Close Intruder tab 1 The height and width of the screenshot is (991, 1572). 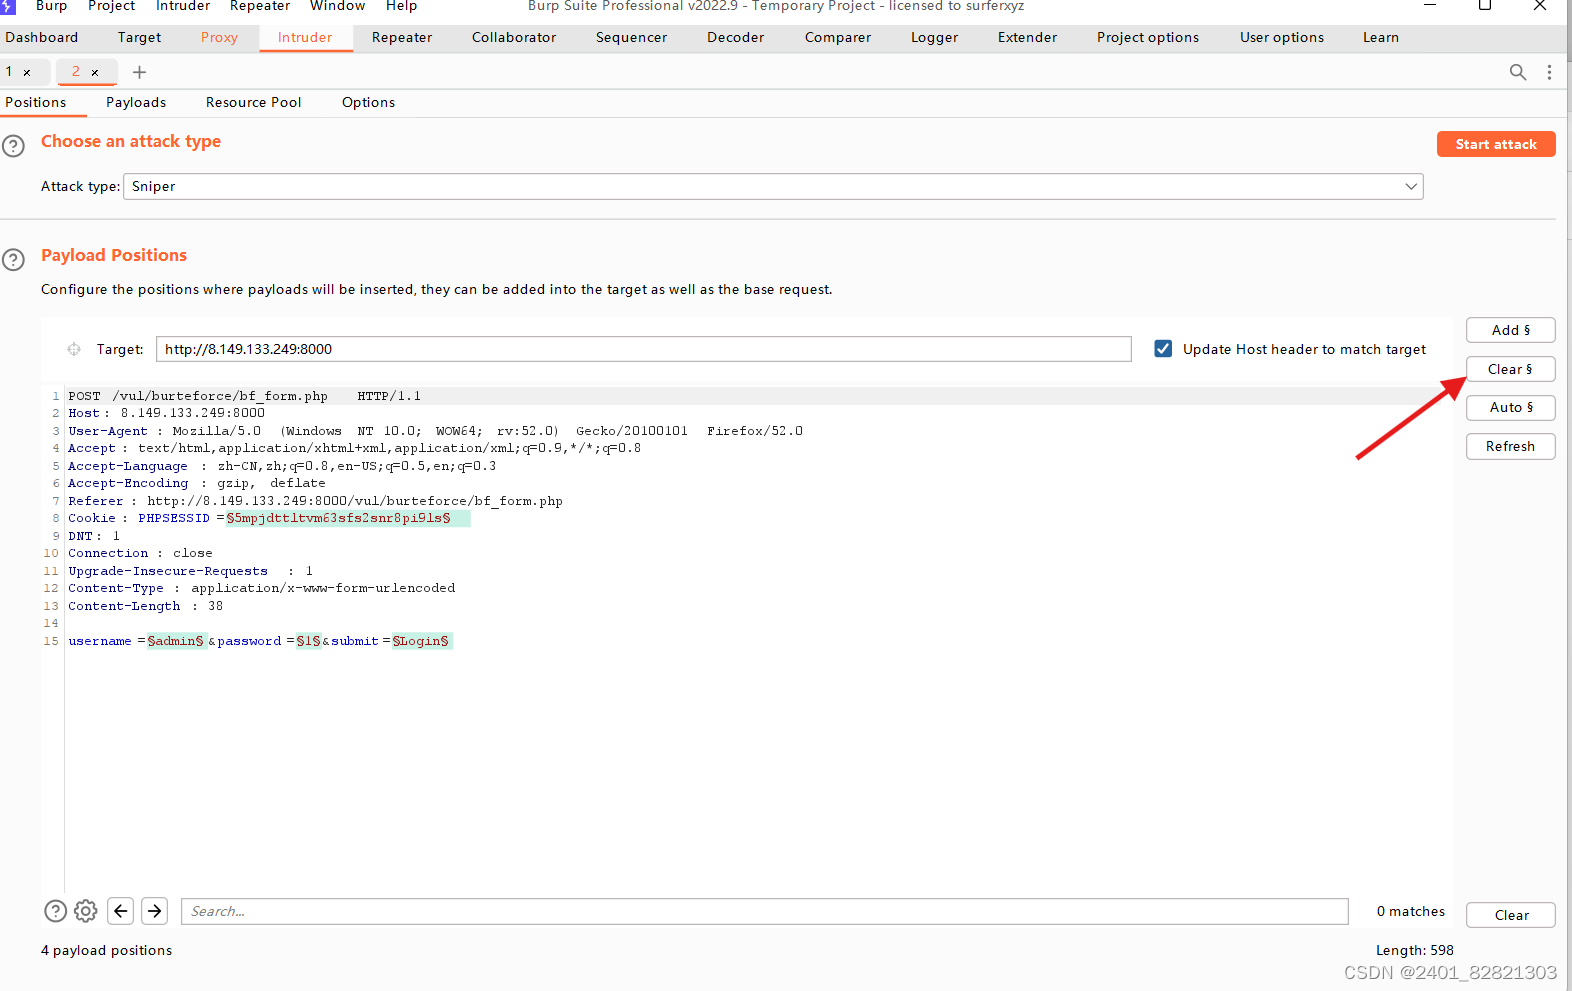tap(27, 73)
